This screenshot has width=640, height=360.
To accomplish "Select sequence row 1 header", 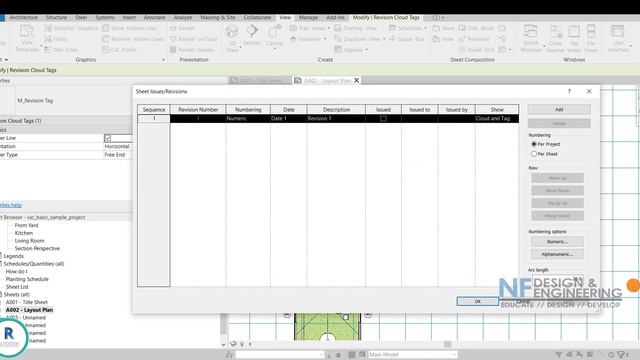I will [154, 118].
